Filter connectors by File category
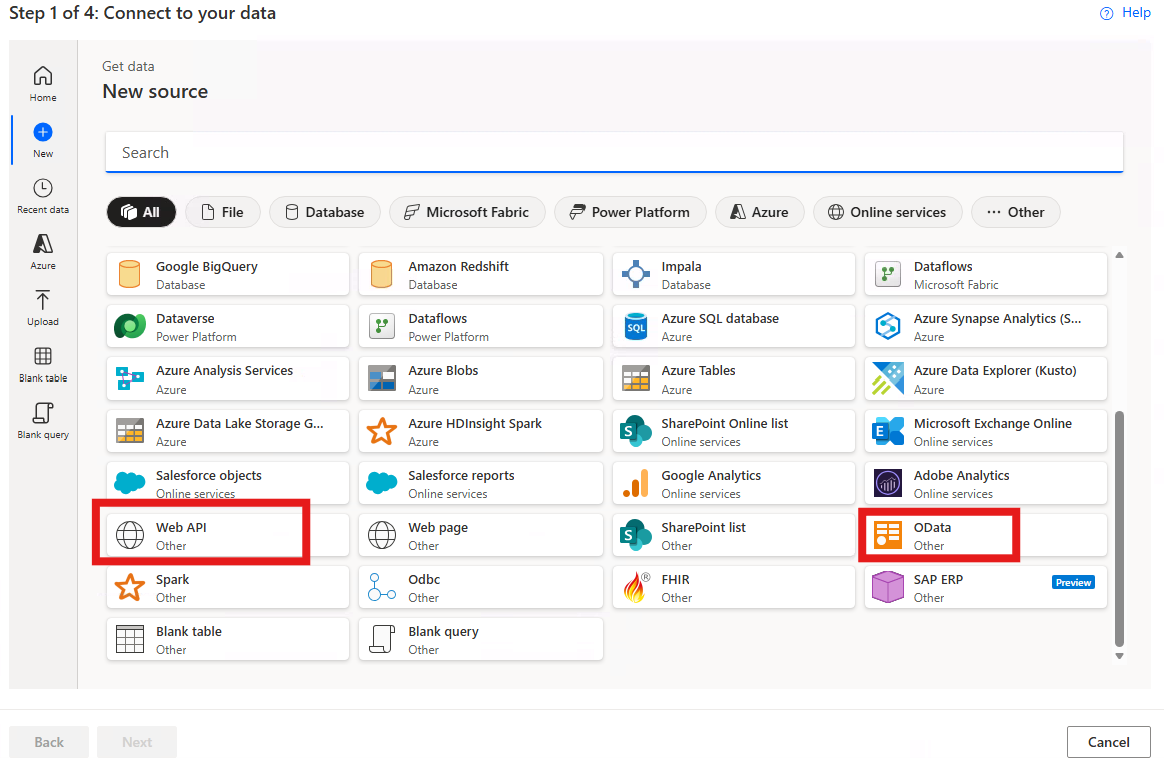 pyautogui.click(x=223, y=212)
